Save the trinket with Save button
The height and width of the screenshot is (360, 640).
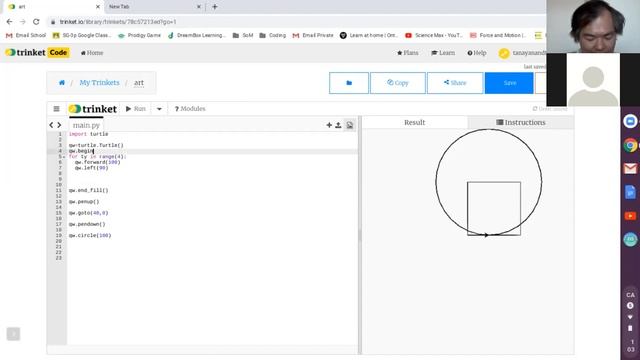tap(509, 83)
